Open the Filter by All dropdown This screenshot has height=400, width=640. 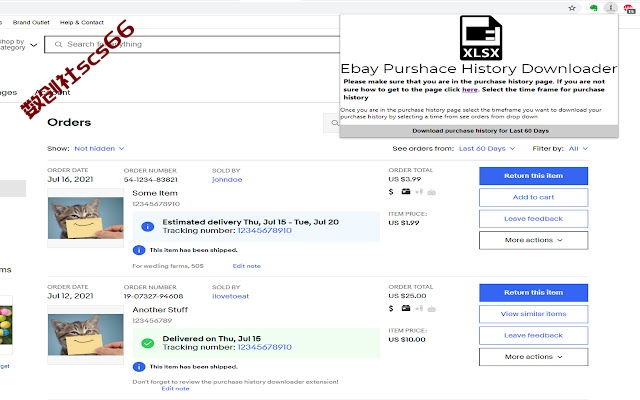[x=578, y=149]
